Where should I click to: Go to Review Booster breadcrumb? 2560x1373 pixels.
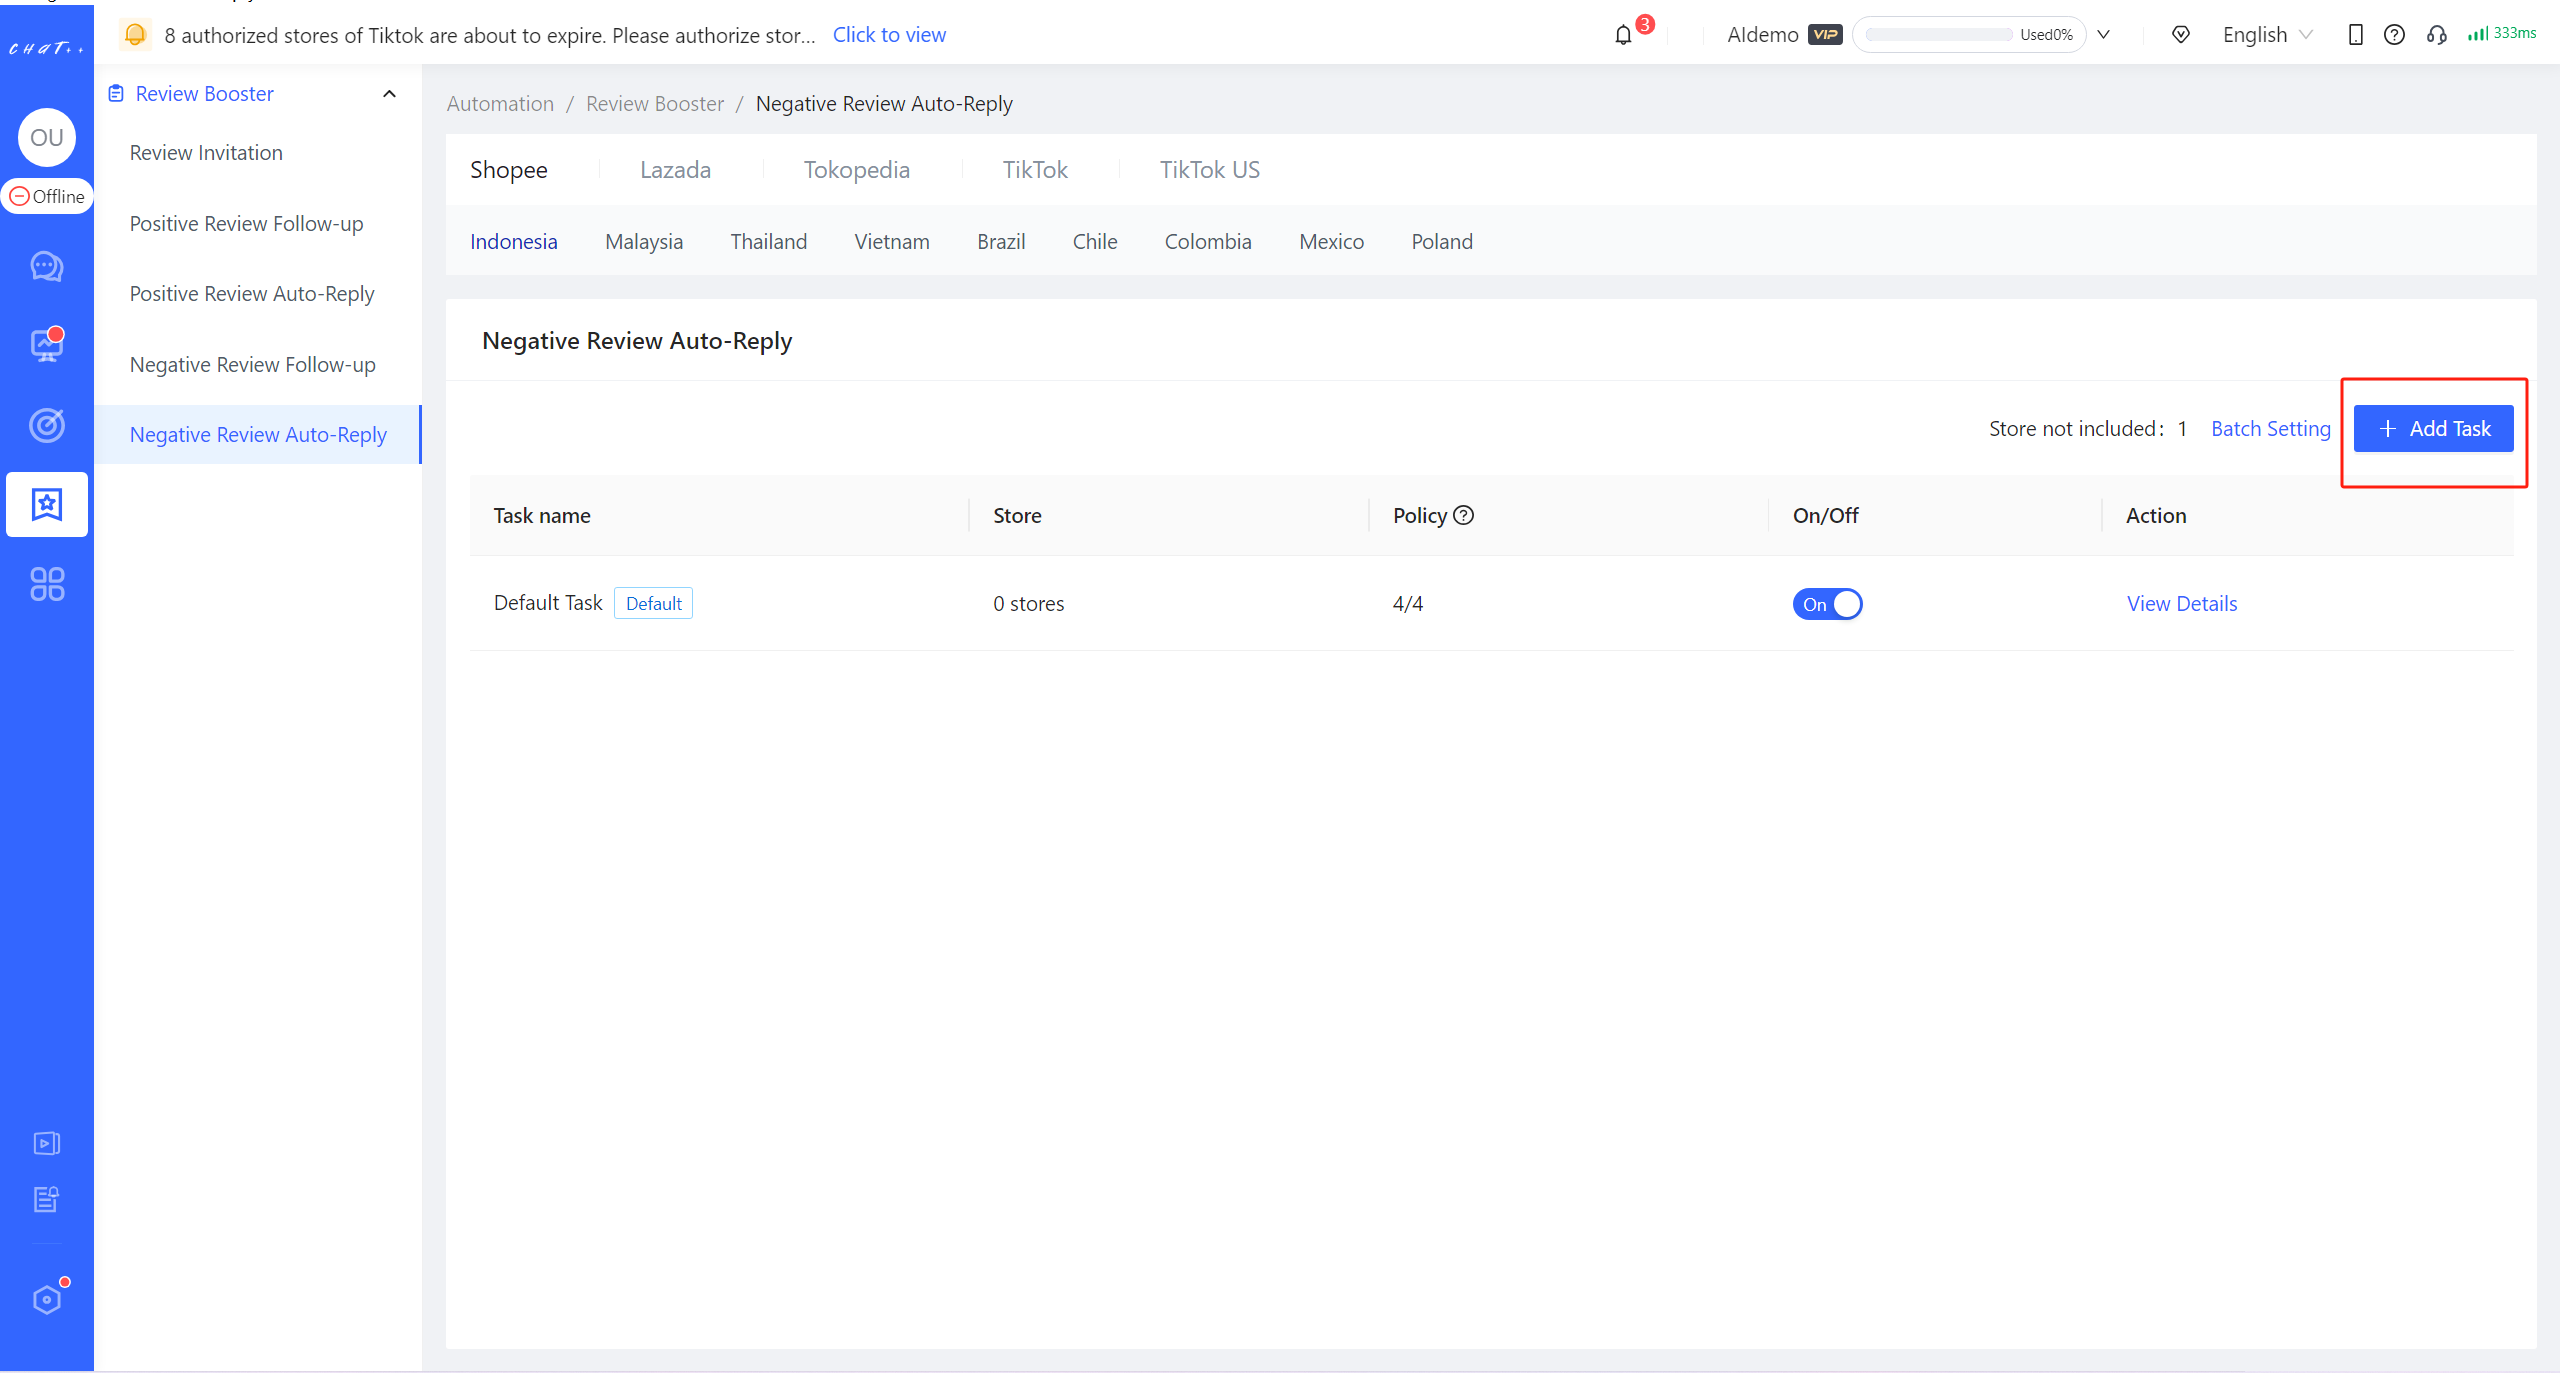point(654,104)
